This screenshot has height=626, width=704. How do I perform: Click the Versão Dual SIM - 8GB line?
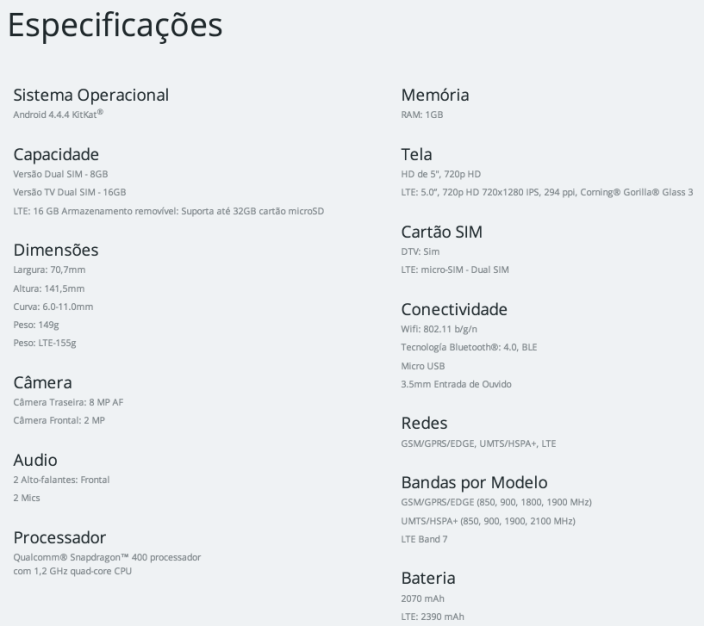coord(60,173)
